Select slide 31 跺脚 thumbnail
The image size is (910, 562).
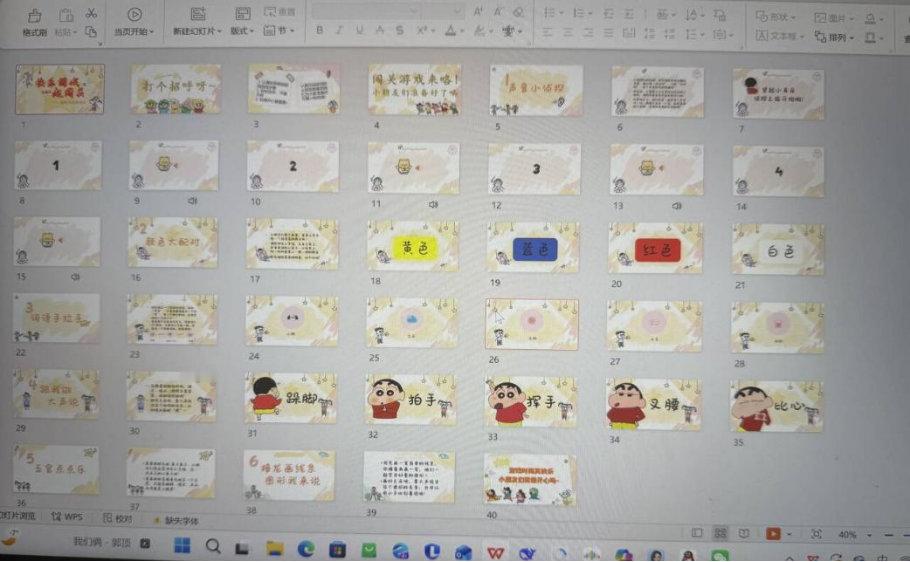[x=292, y=398]
